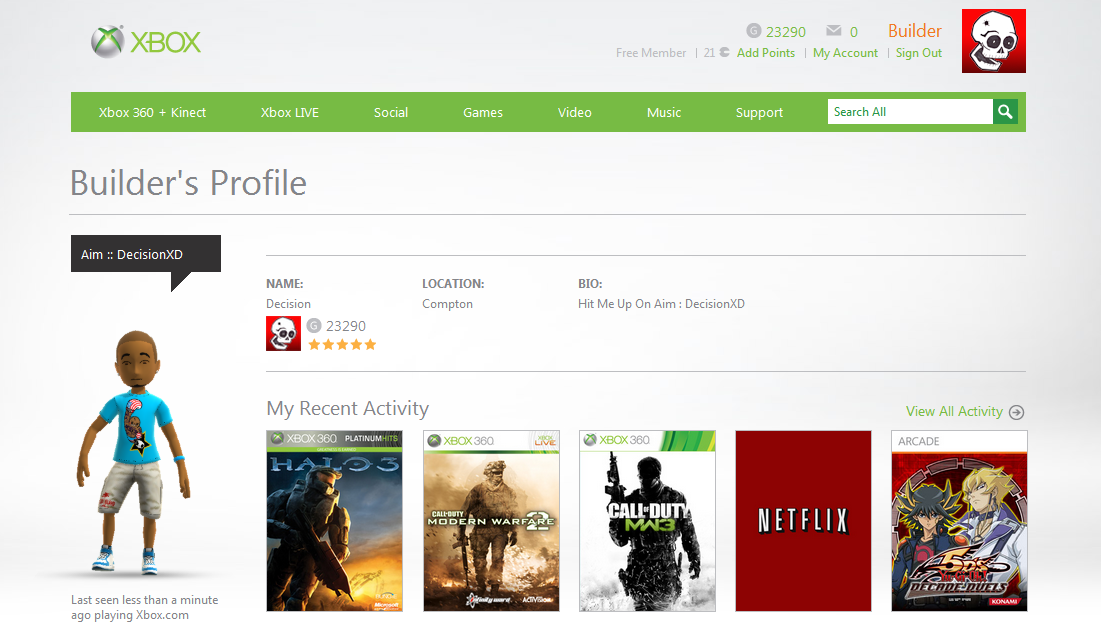Screen dimensions: 1101x626
Task: Open the Social menu
Action: [x=391, y=112]
